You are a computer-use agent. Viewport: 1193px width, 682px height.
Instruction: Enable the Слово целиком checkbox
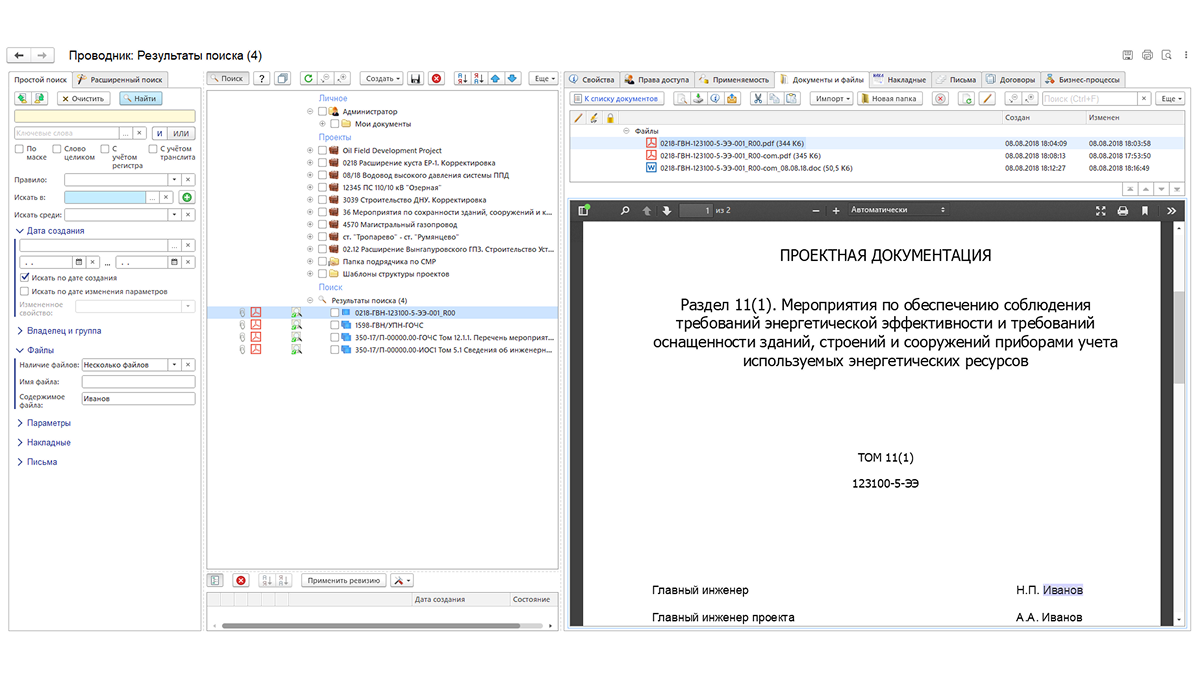click(x=56, y=149)
